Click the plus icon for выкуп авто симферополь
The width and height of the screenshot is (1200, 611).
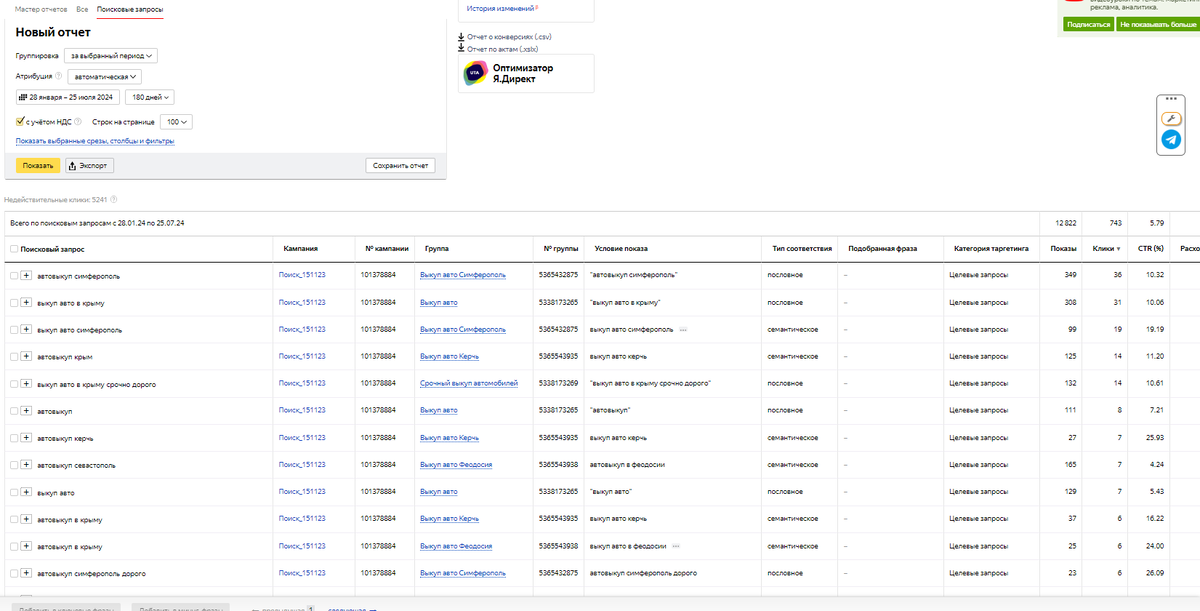pyautogui.click(x=27, y=329)
